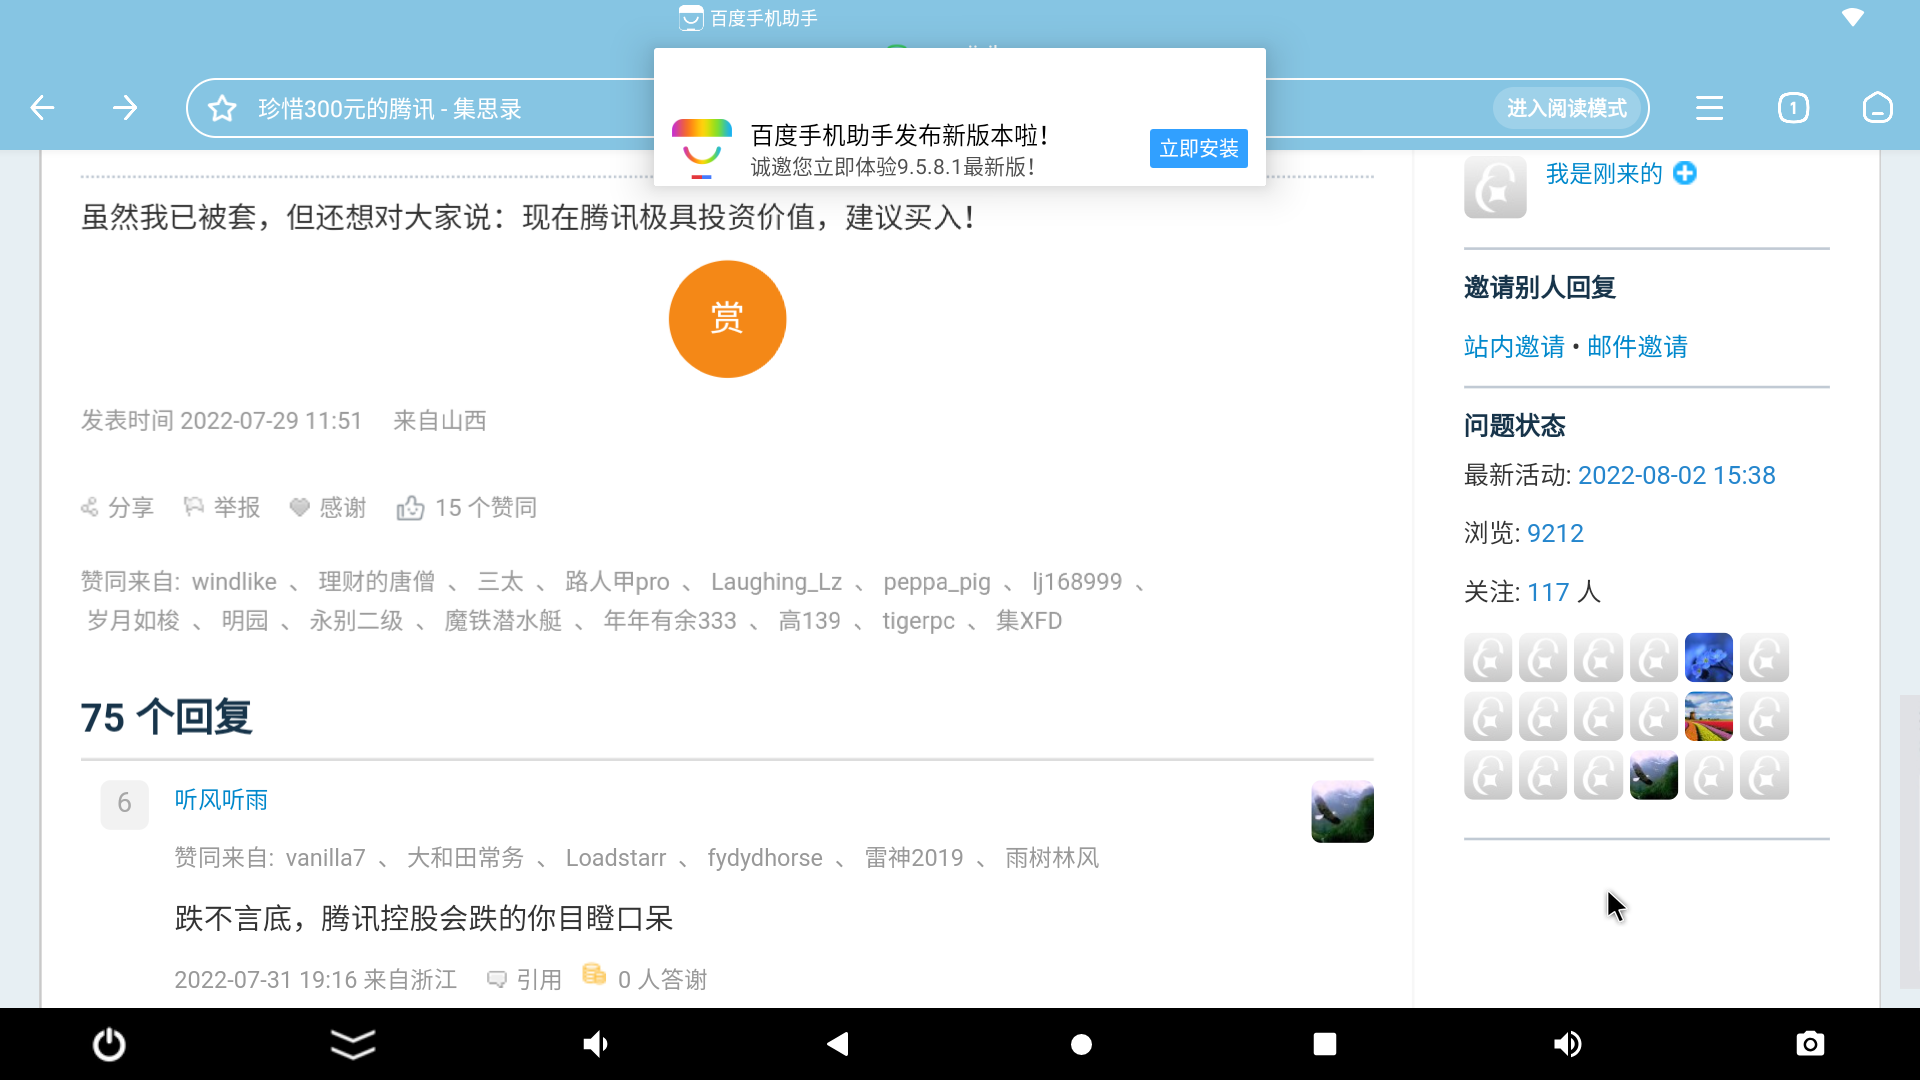Follow user 我是刚来的 plus icon
The height and width of the screenshot is (1080, 1920).
[x=1685, y=173]
